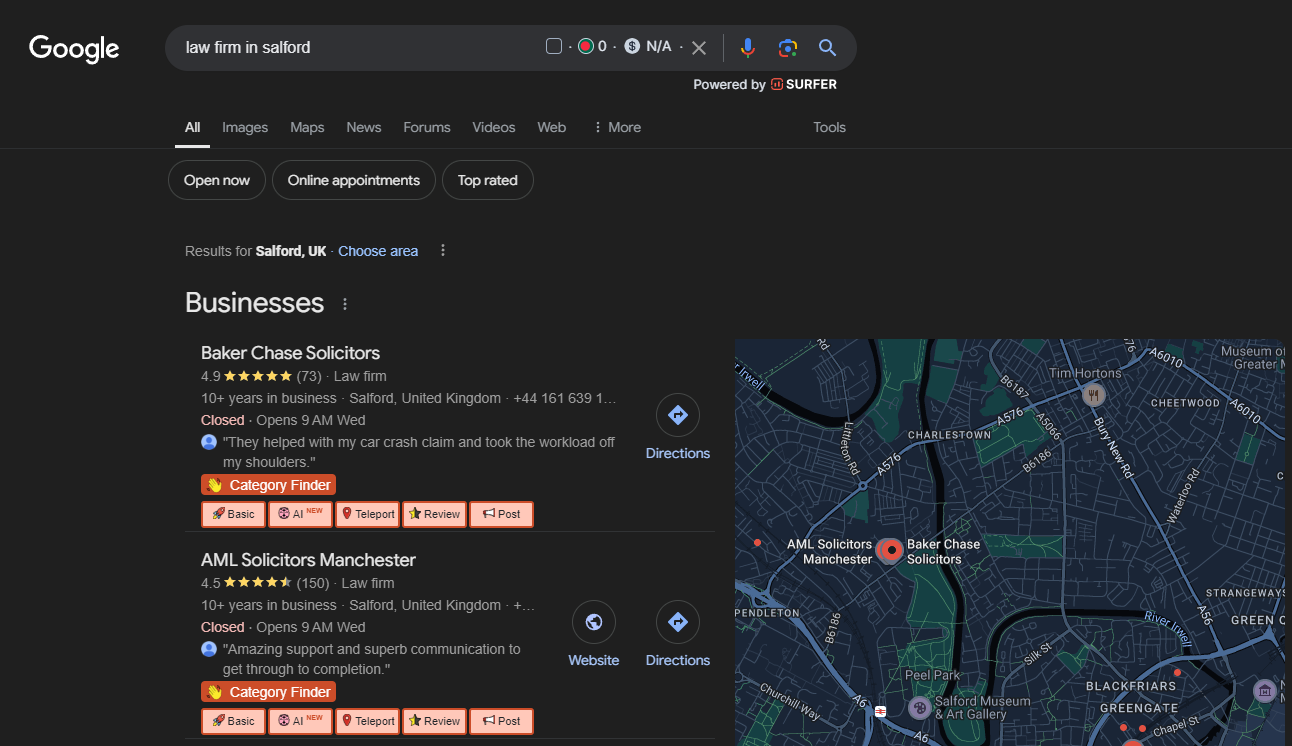1292x746 pixels.
Task: Apply the Top rated filter
Action: point(488,180)
